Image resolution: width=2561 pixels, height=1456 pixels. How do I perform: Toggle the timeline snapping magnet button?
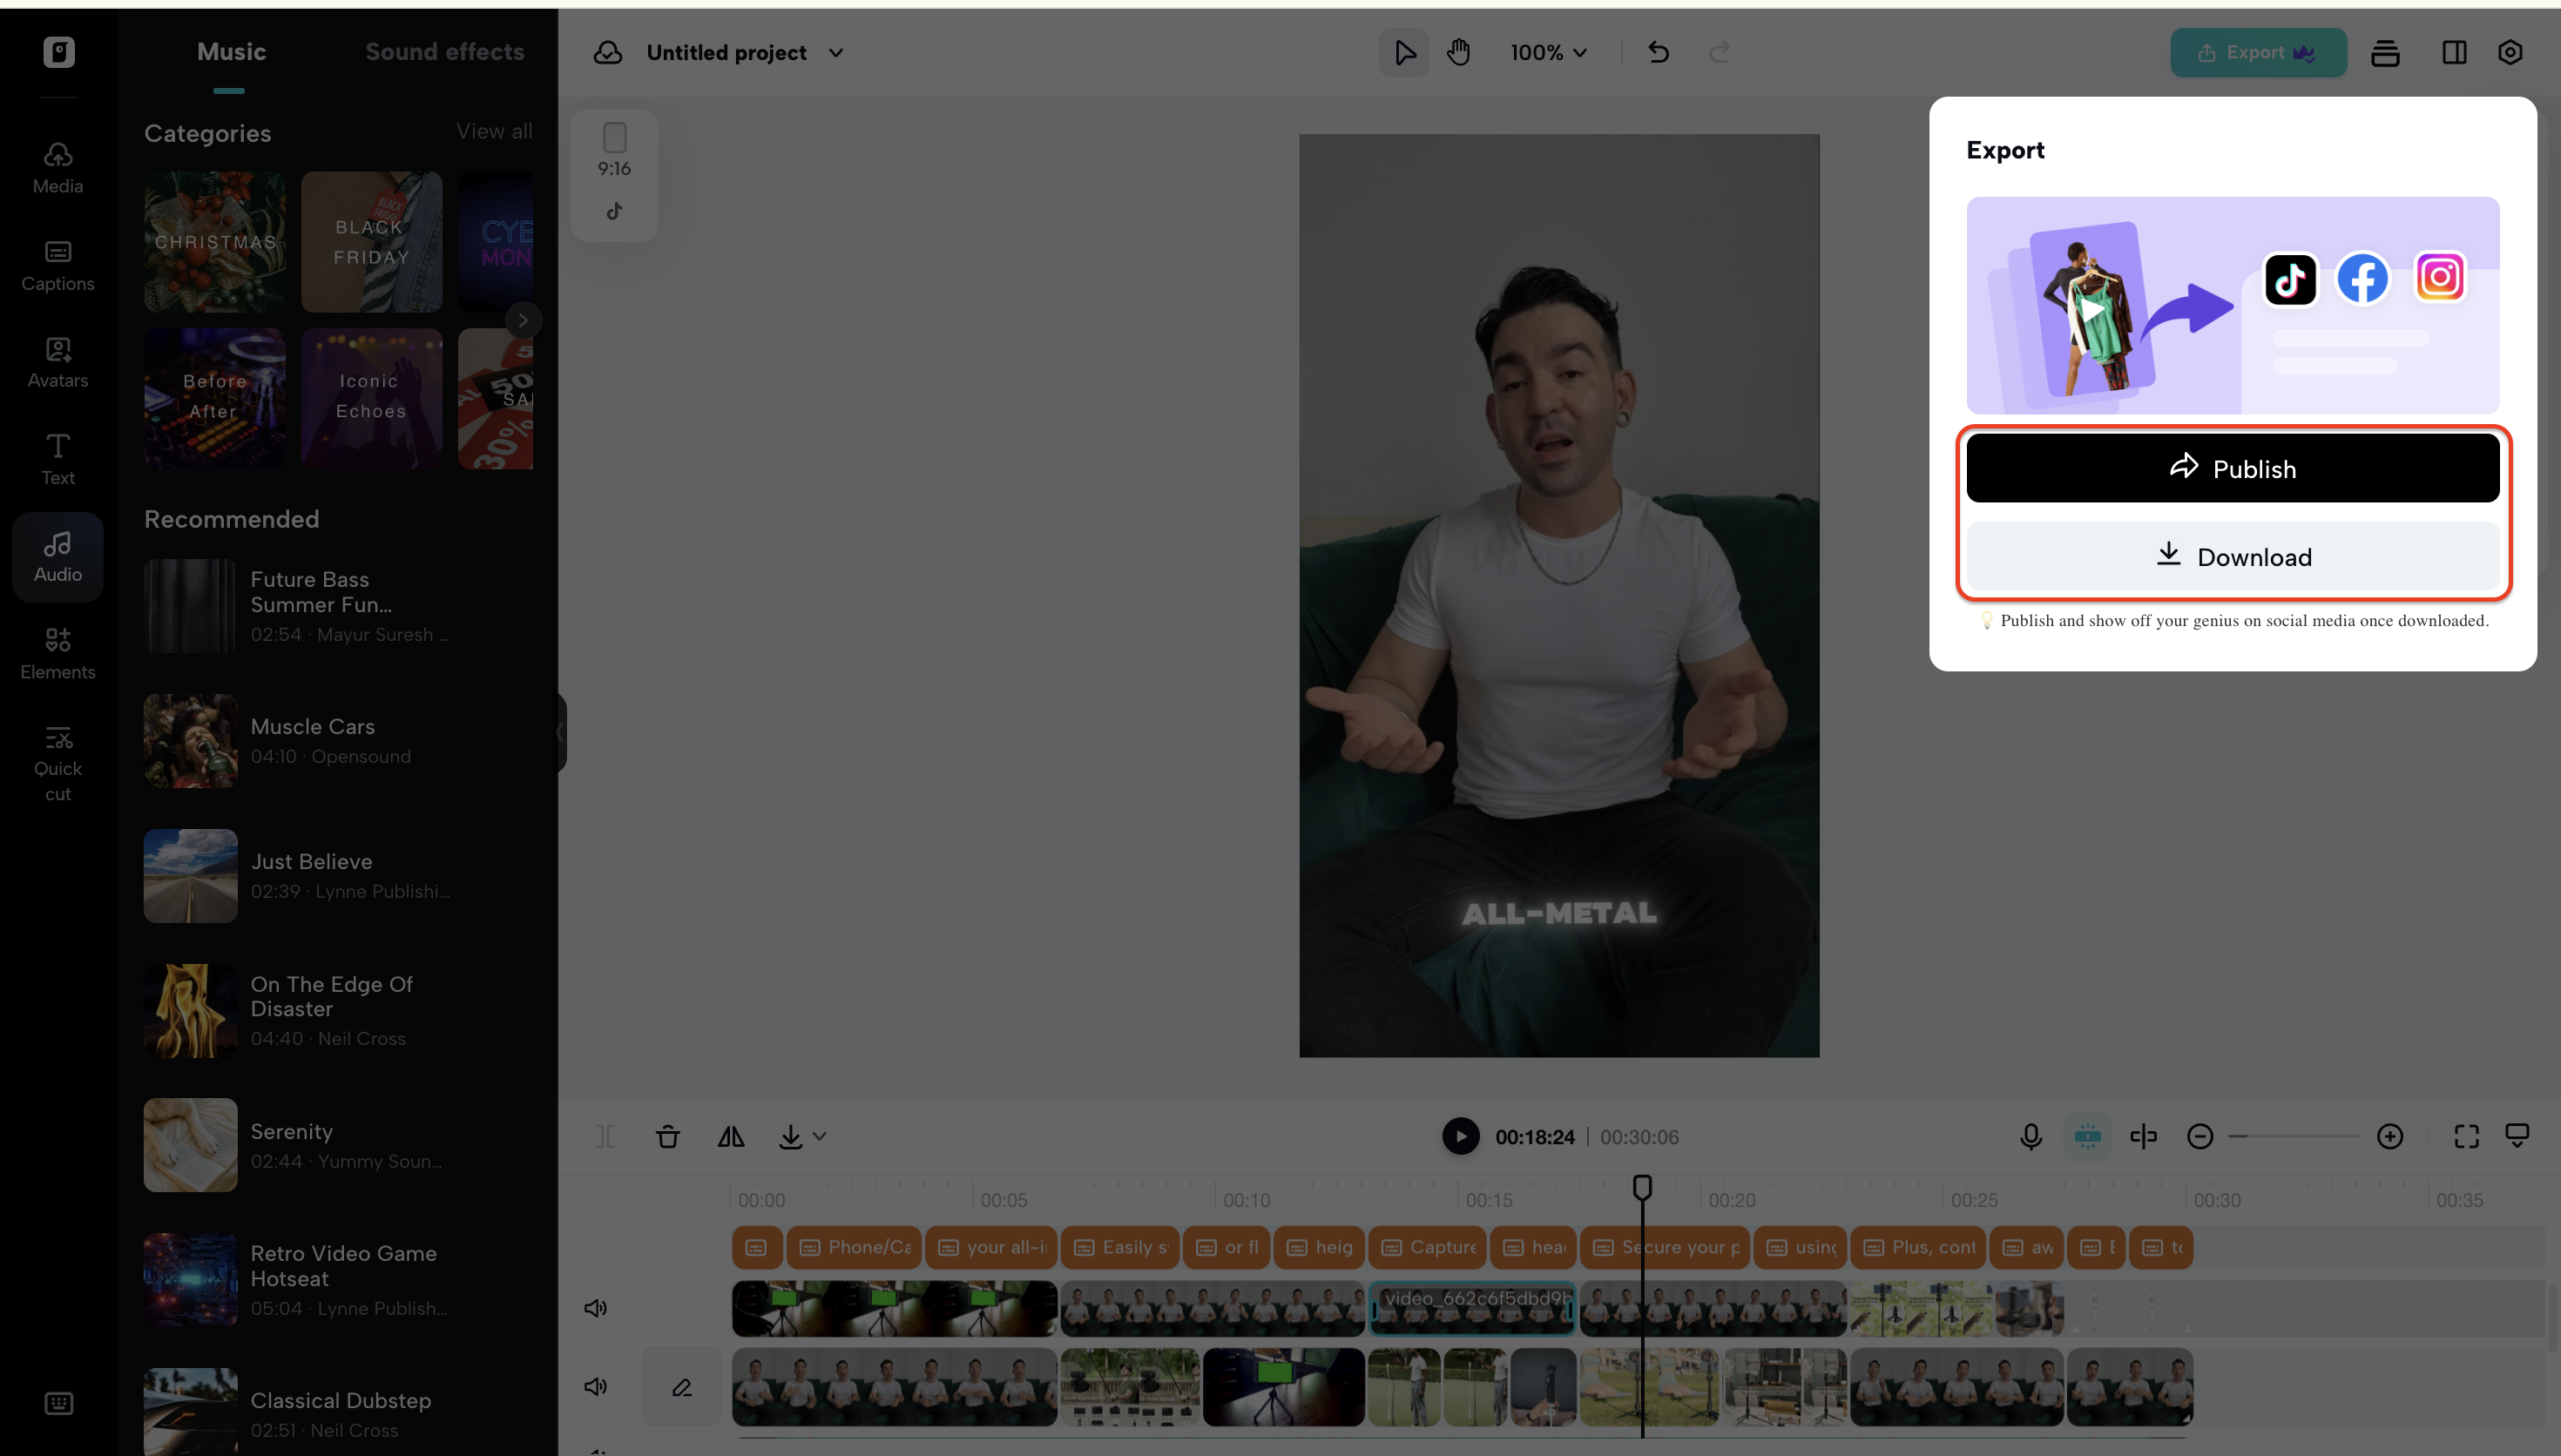click(x=2087, y=1137)
